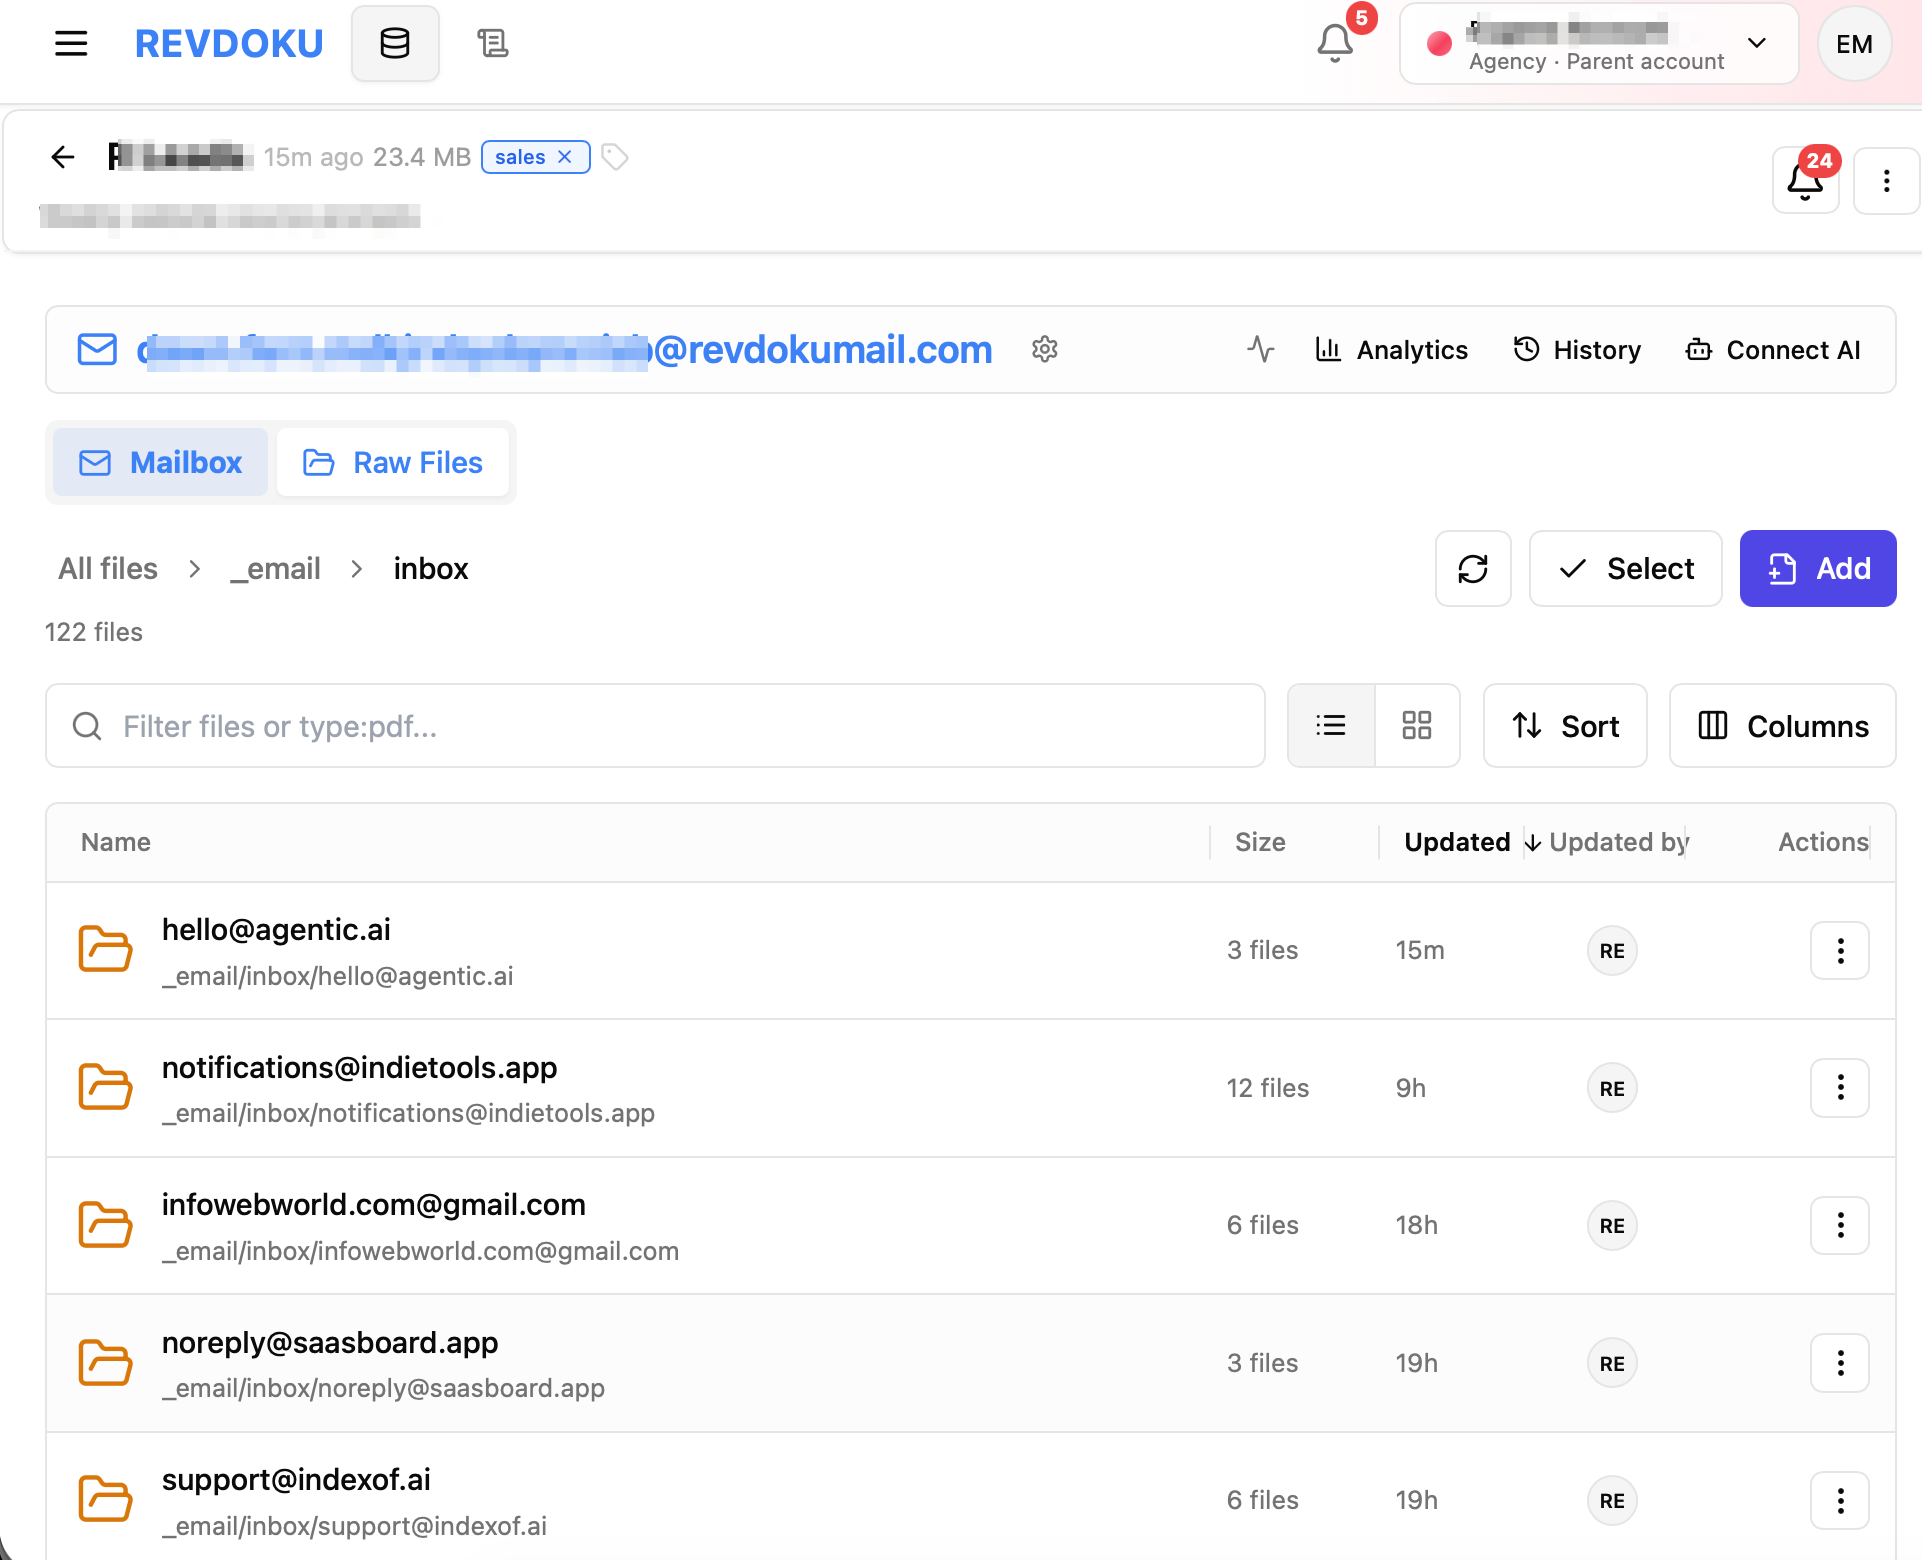This screenshot has height=1560, width=1922.
Task: Open the activity pulse icon
Action: pos(1261,350)
